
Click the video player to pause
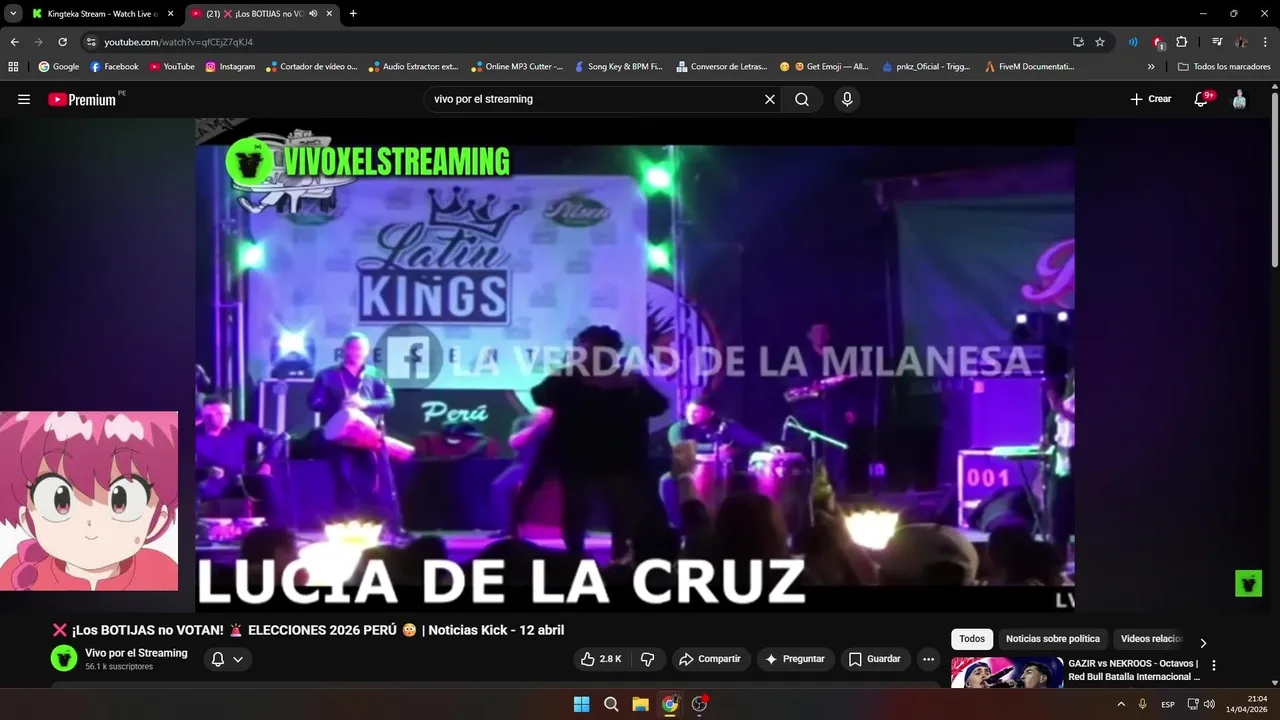click(635, 365)
